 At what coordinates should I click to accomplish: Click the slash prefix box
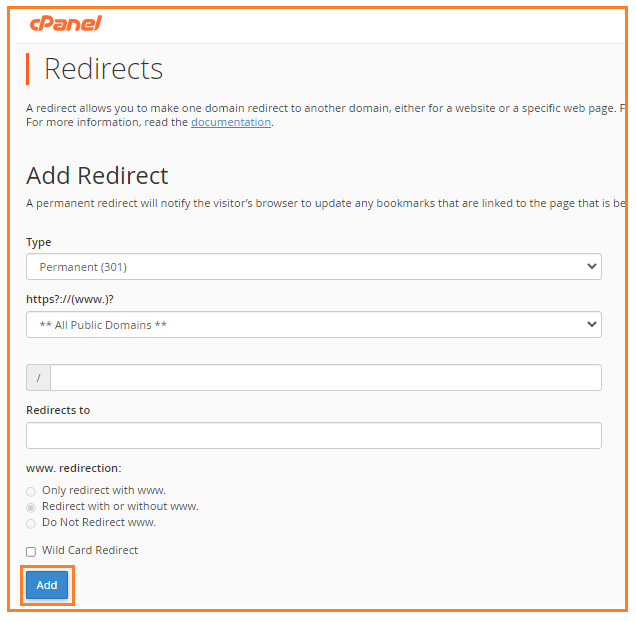[39, 378]
